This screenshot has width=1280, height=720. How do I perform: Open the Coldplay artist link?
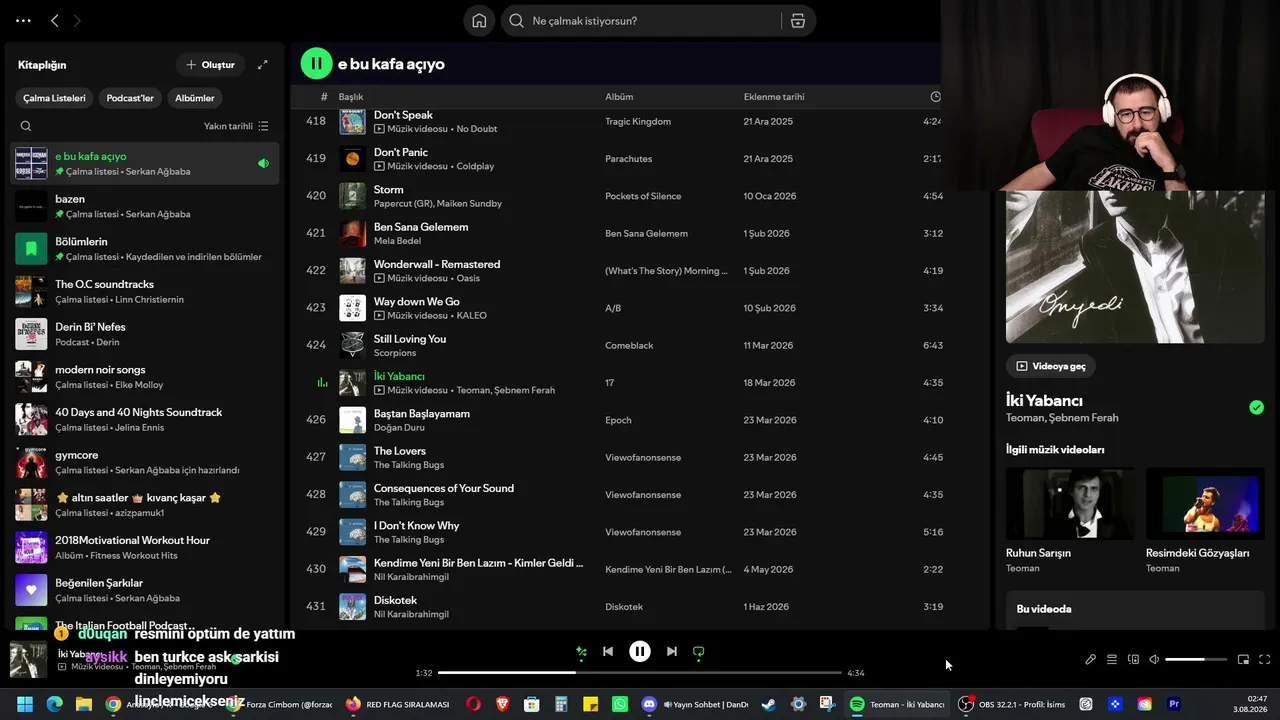[475, 166]
